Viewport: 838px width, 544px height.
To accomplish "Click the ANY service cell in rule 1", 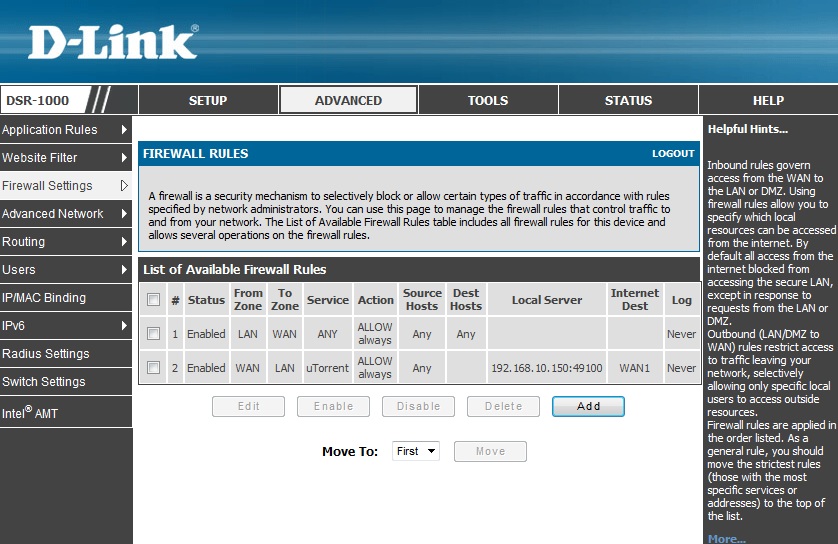I will 327,334.
